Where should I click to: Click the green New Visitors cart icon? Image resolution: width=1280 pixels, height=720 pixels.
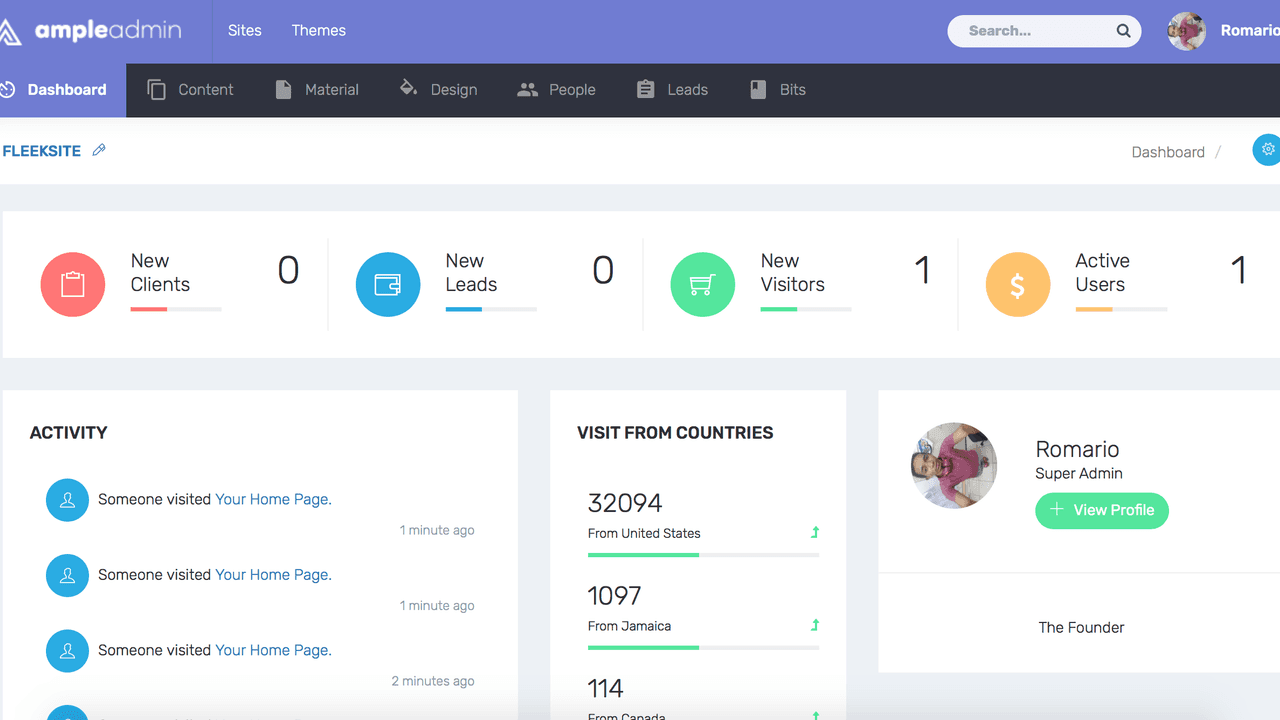703,285
